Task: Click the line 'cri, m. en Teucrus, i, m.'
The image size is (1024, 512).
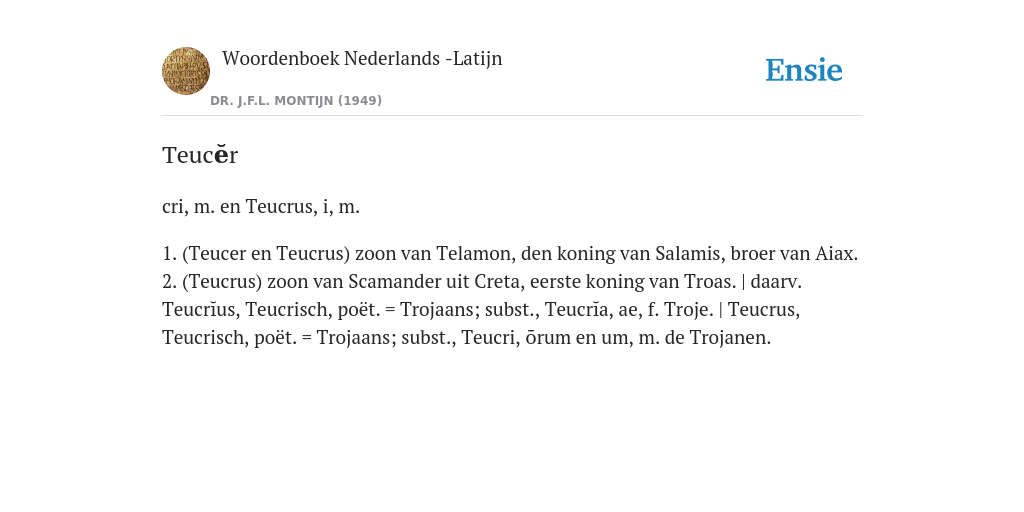Action: coord(261,207)
